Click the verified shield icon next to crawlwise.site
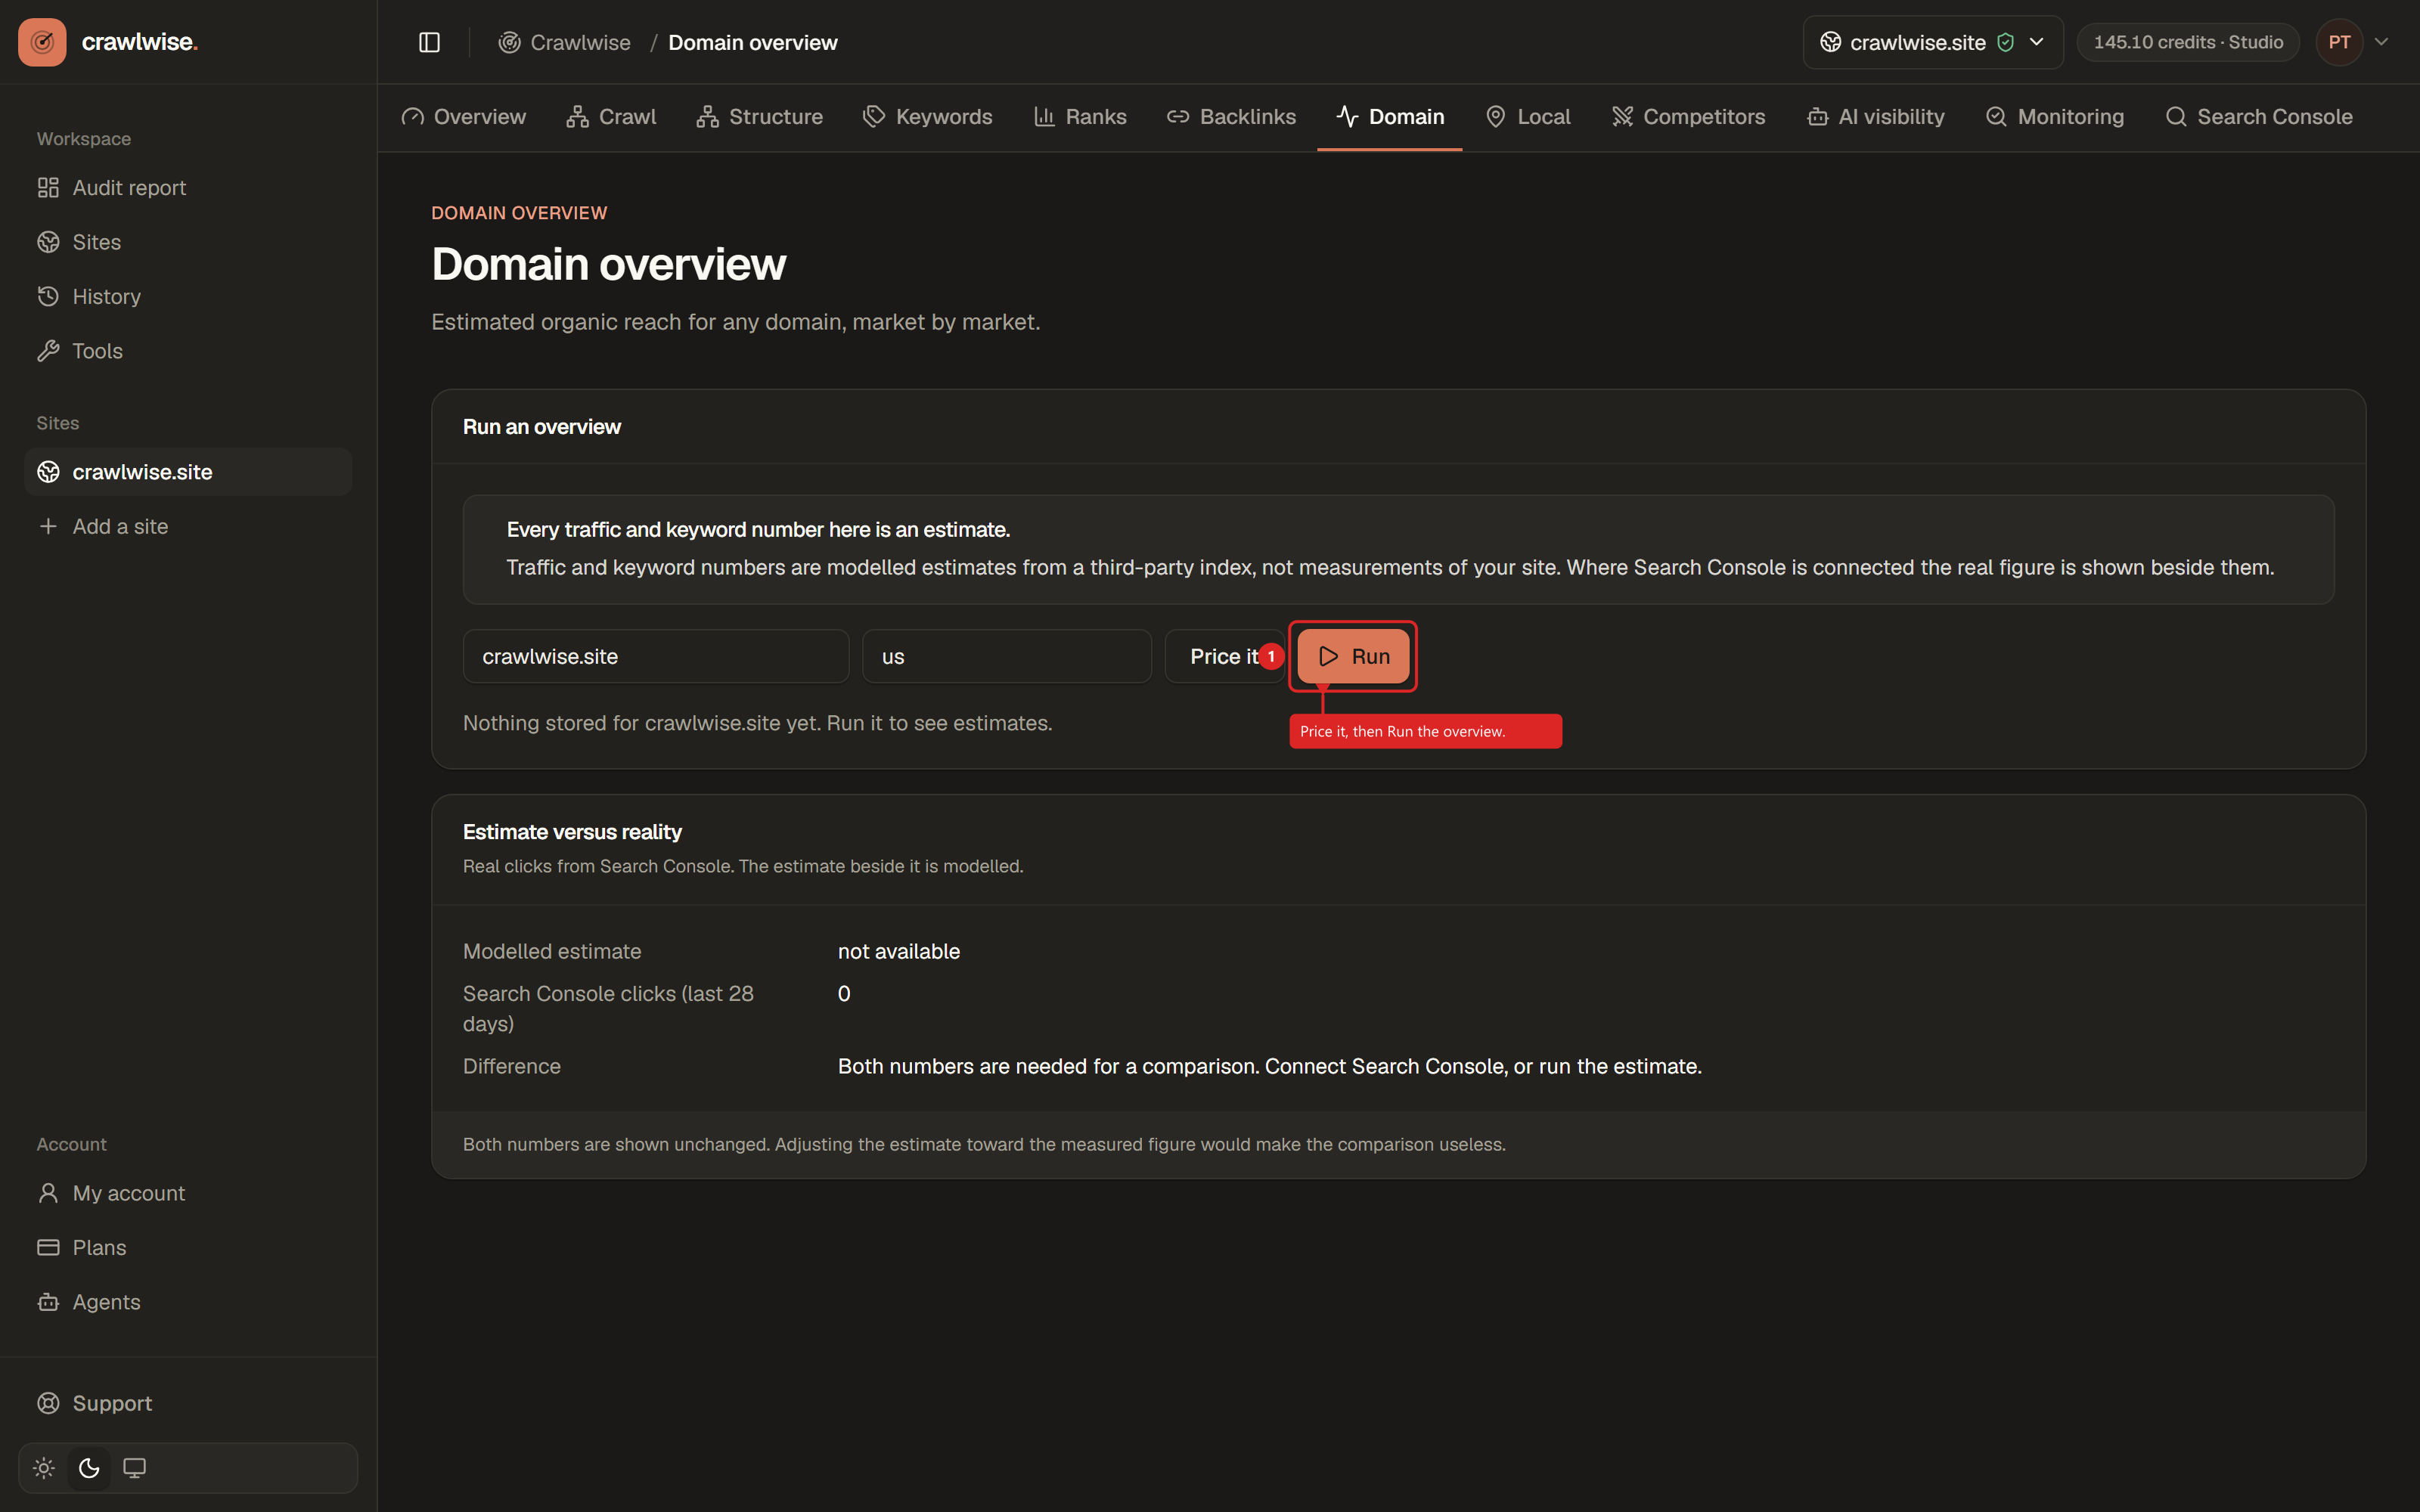Screen dimensions: 2420x1512 tap(2005, 42)
